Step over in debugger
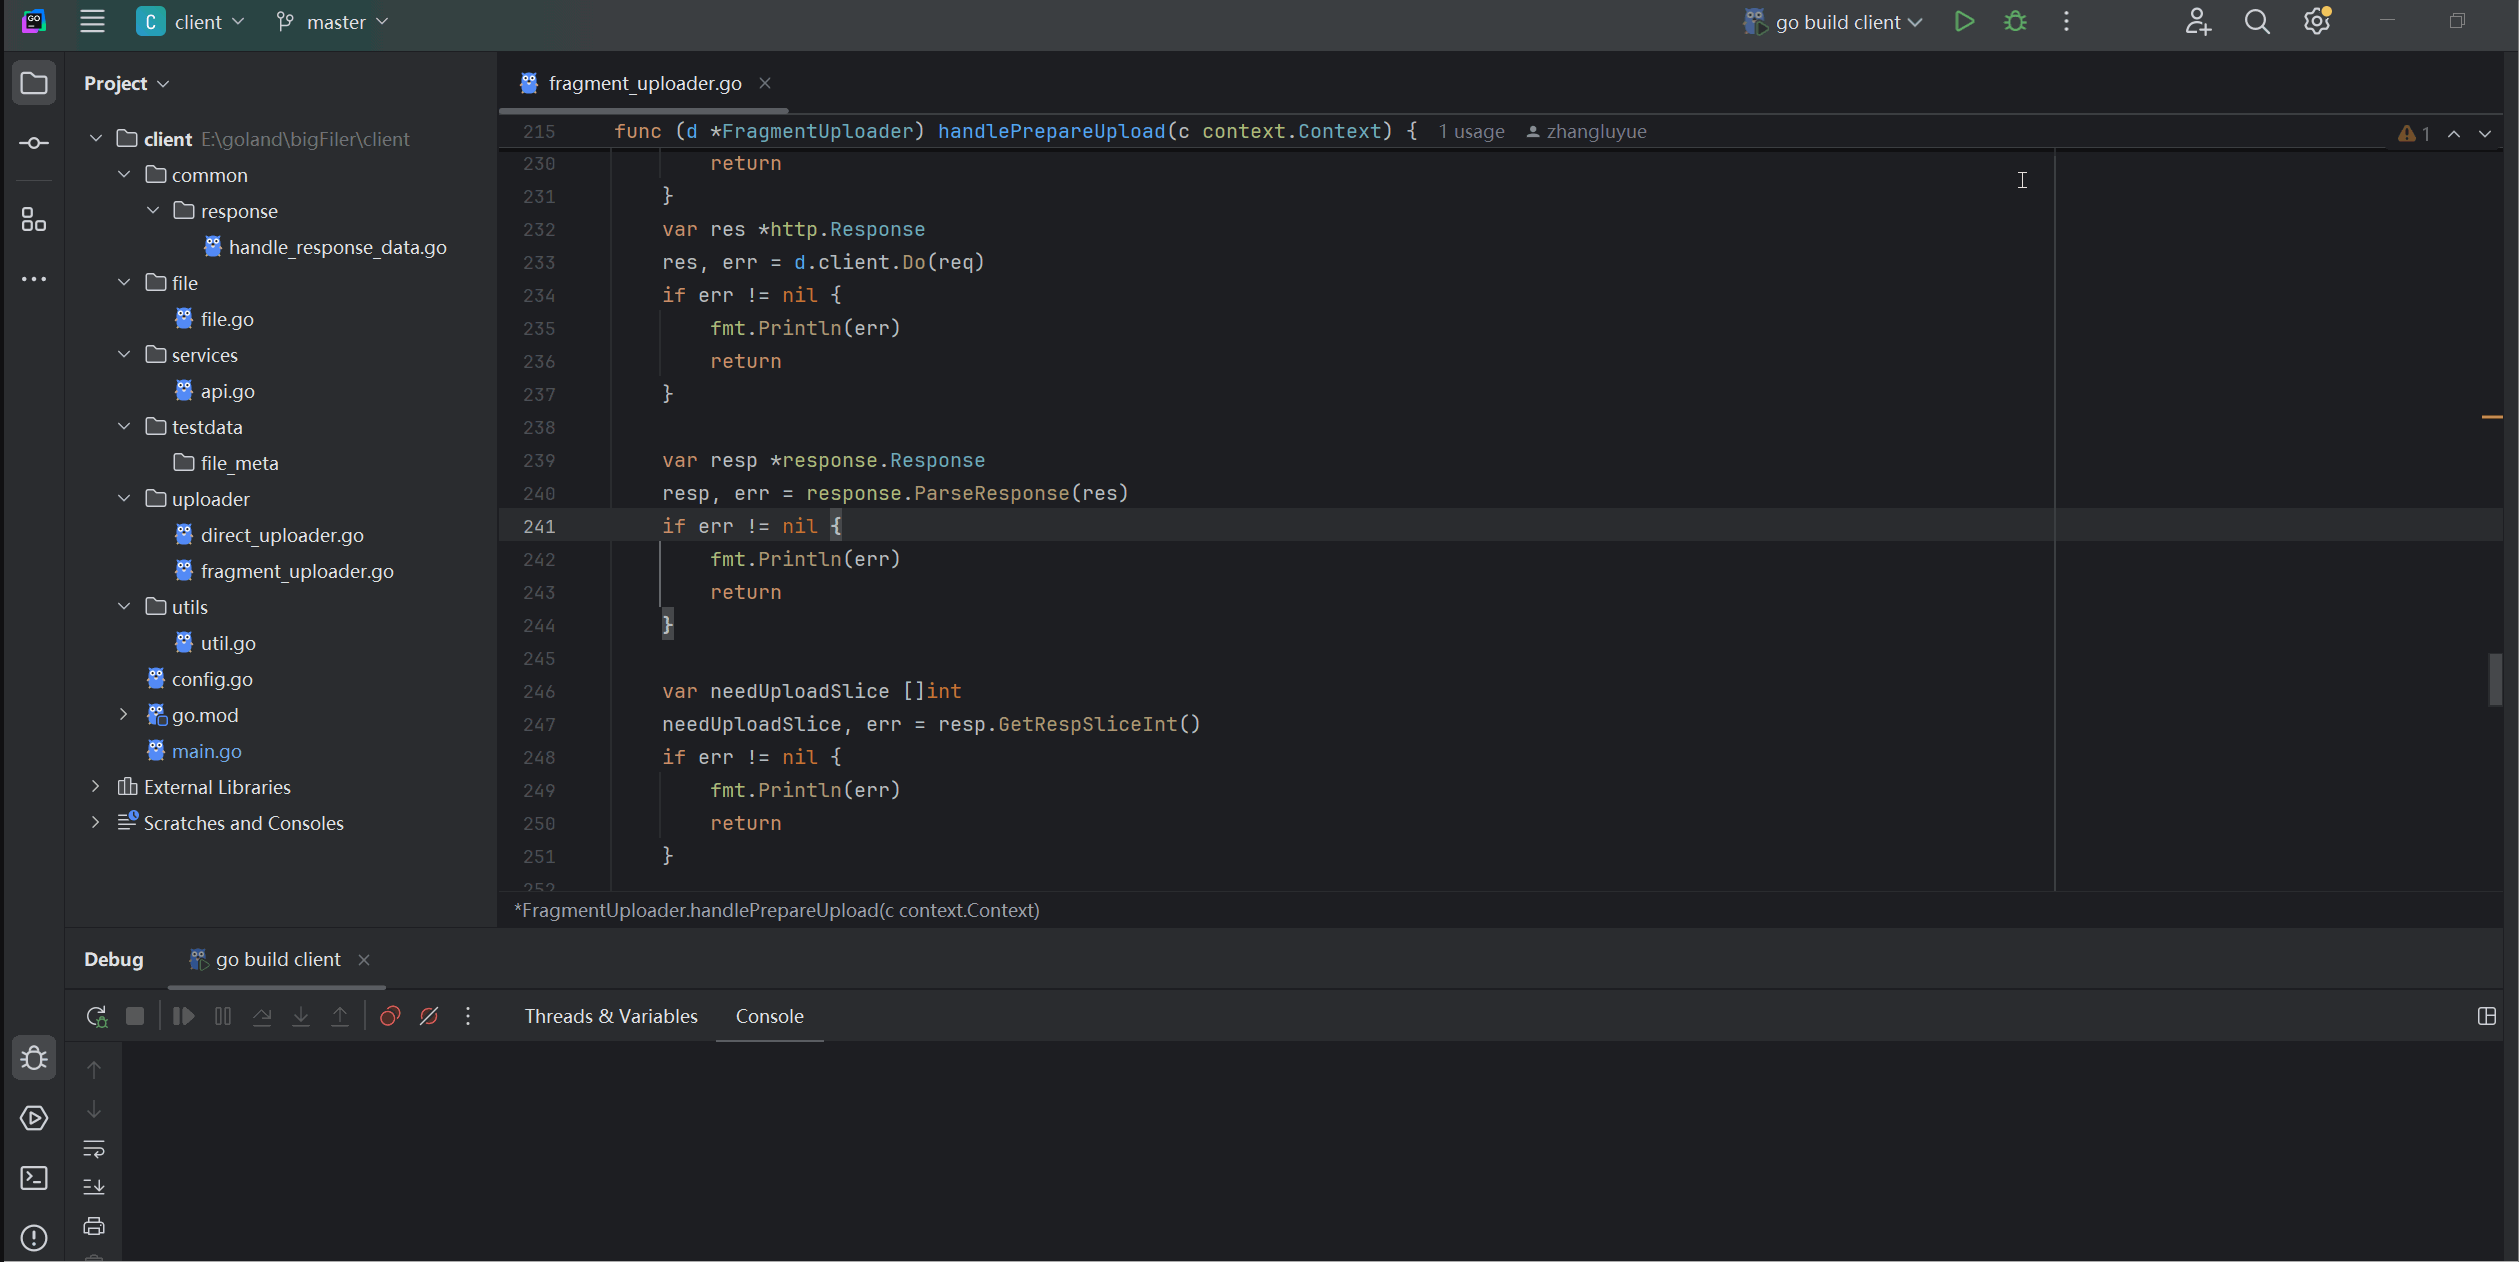 tap(262, 1016)
